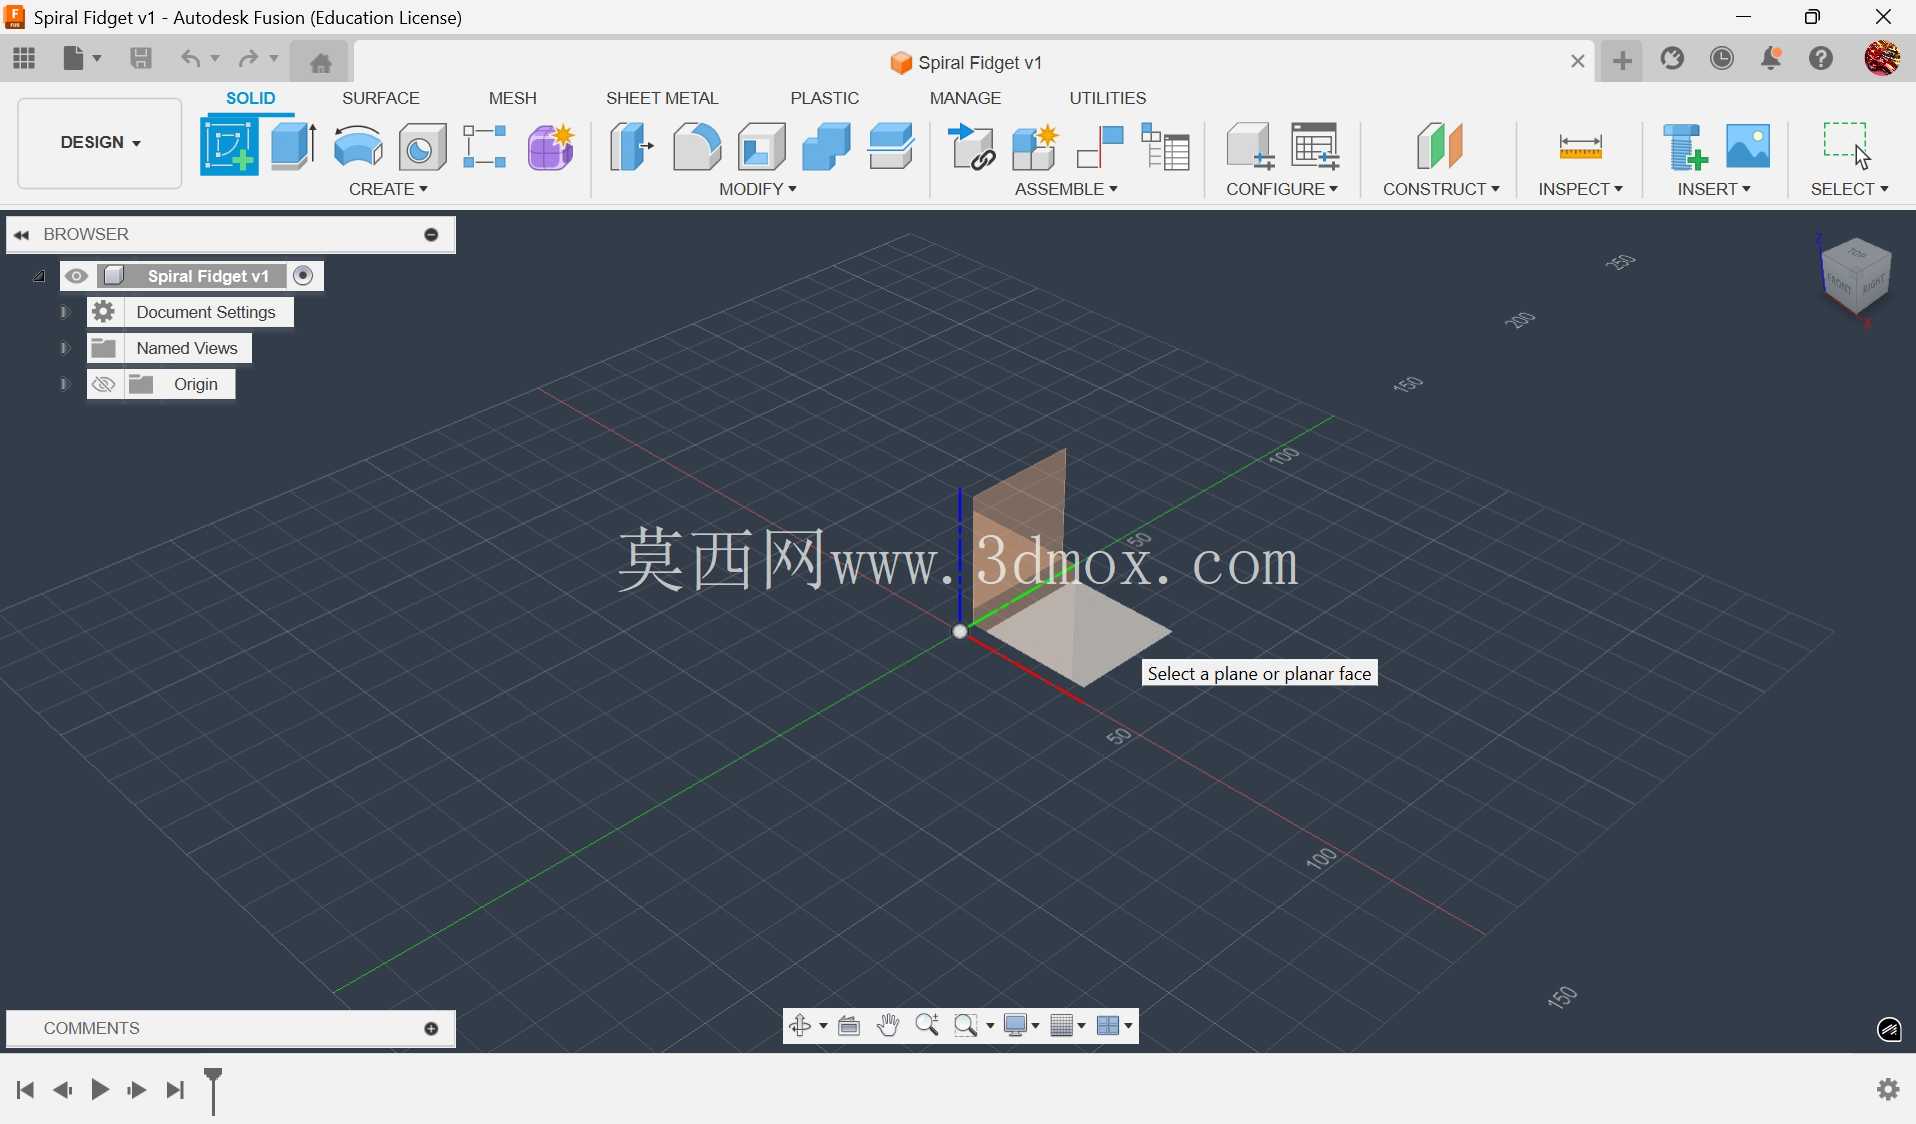Image resolution: width=1916 pixels, height=1124 pixels.
Task: Select the Shell tool
Action: click(762, 147)
